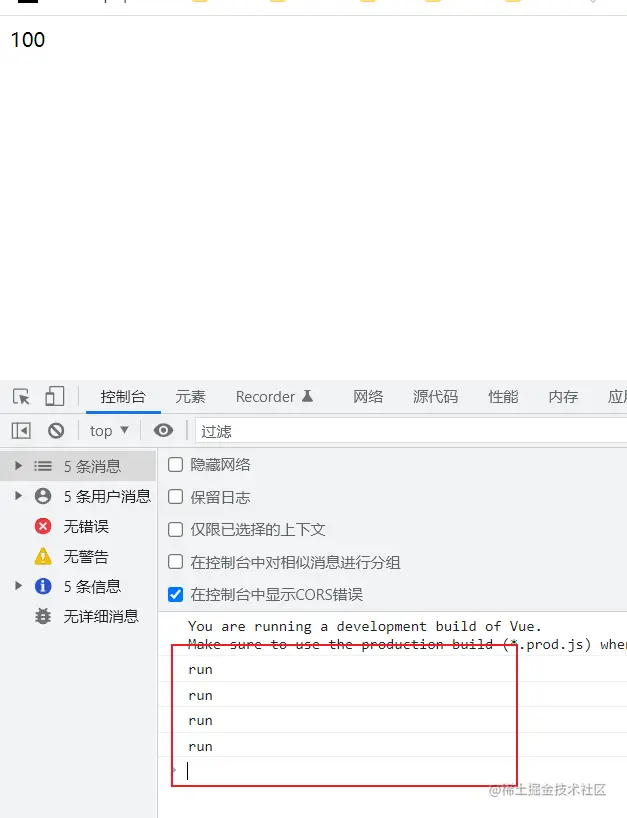Screen dimensions: 627x818
Task: Click the 5 条用户消息 label
Action: pos(107,496)
